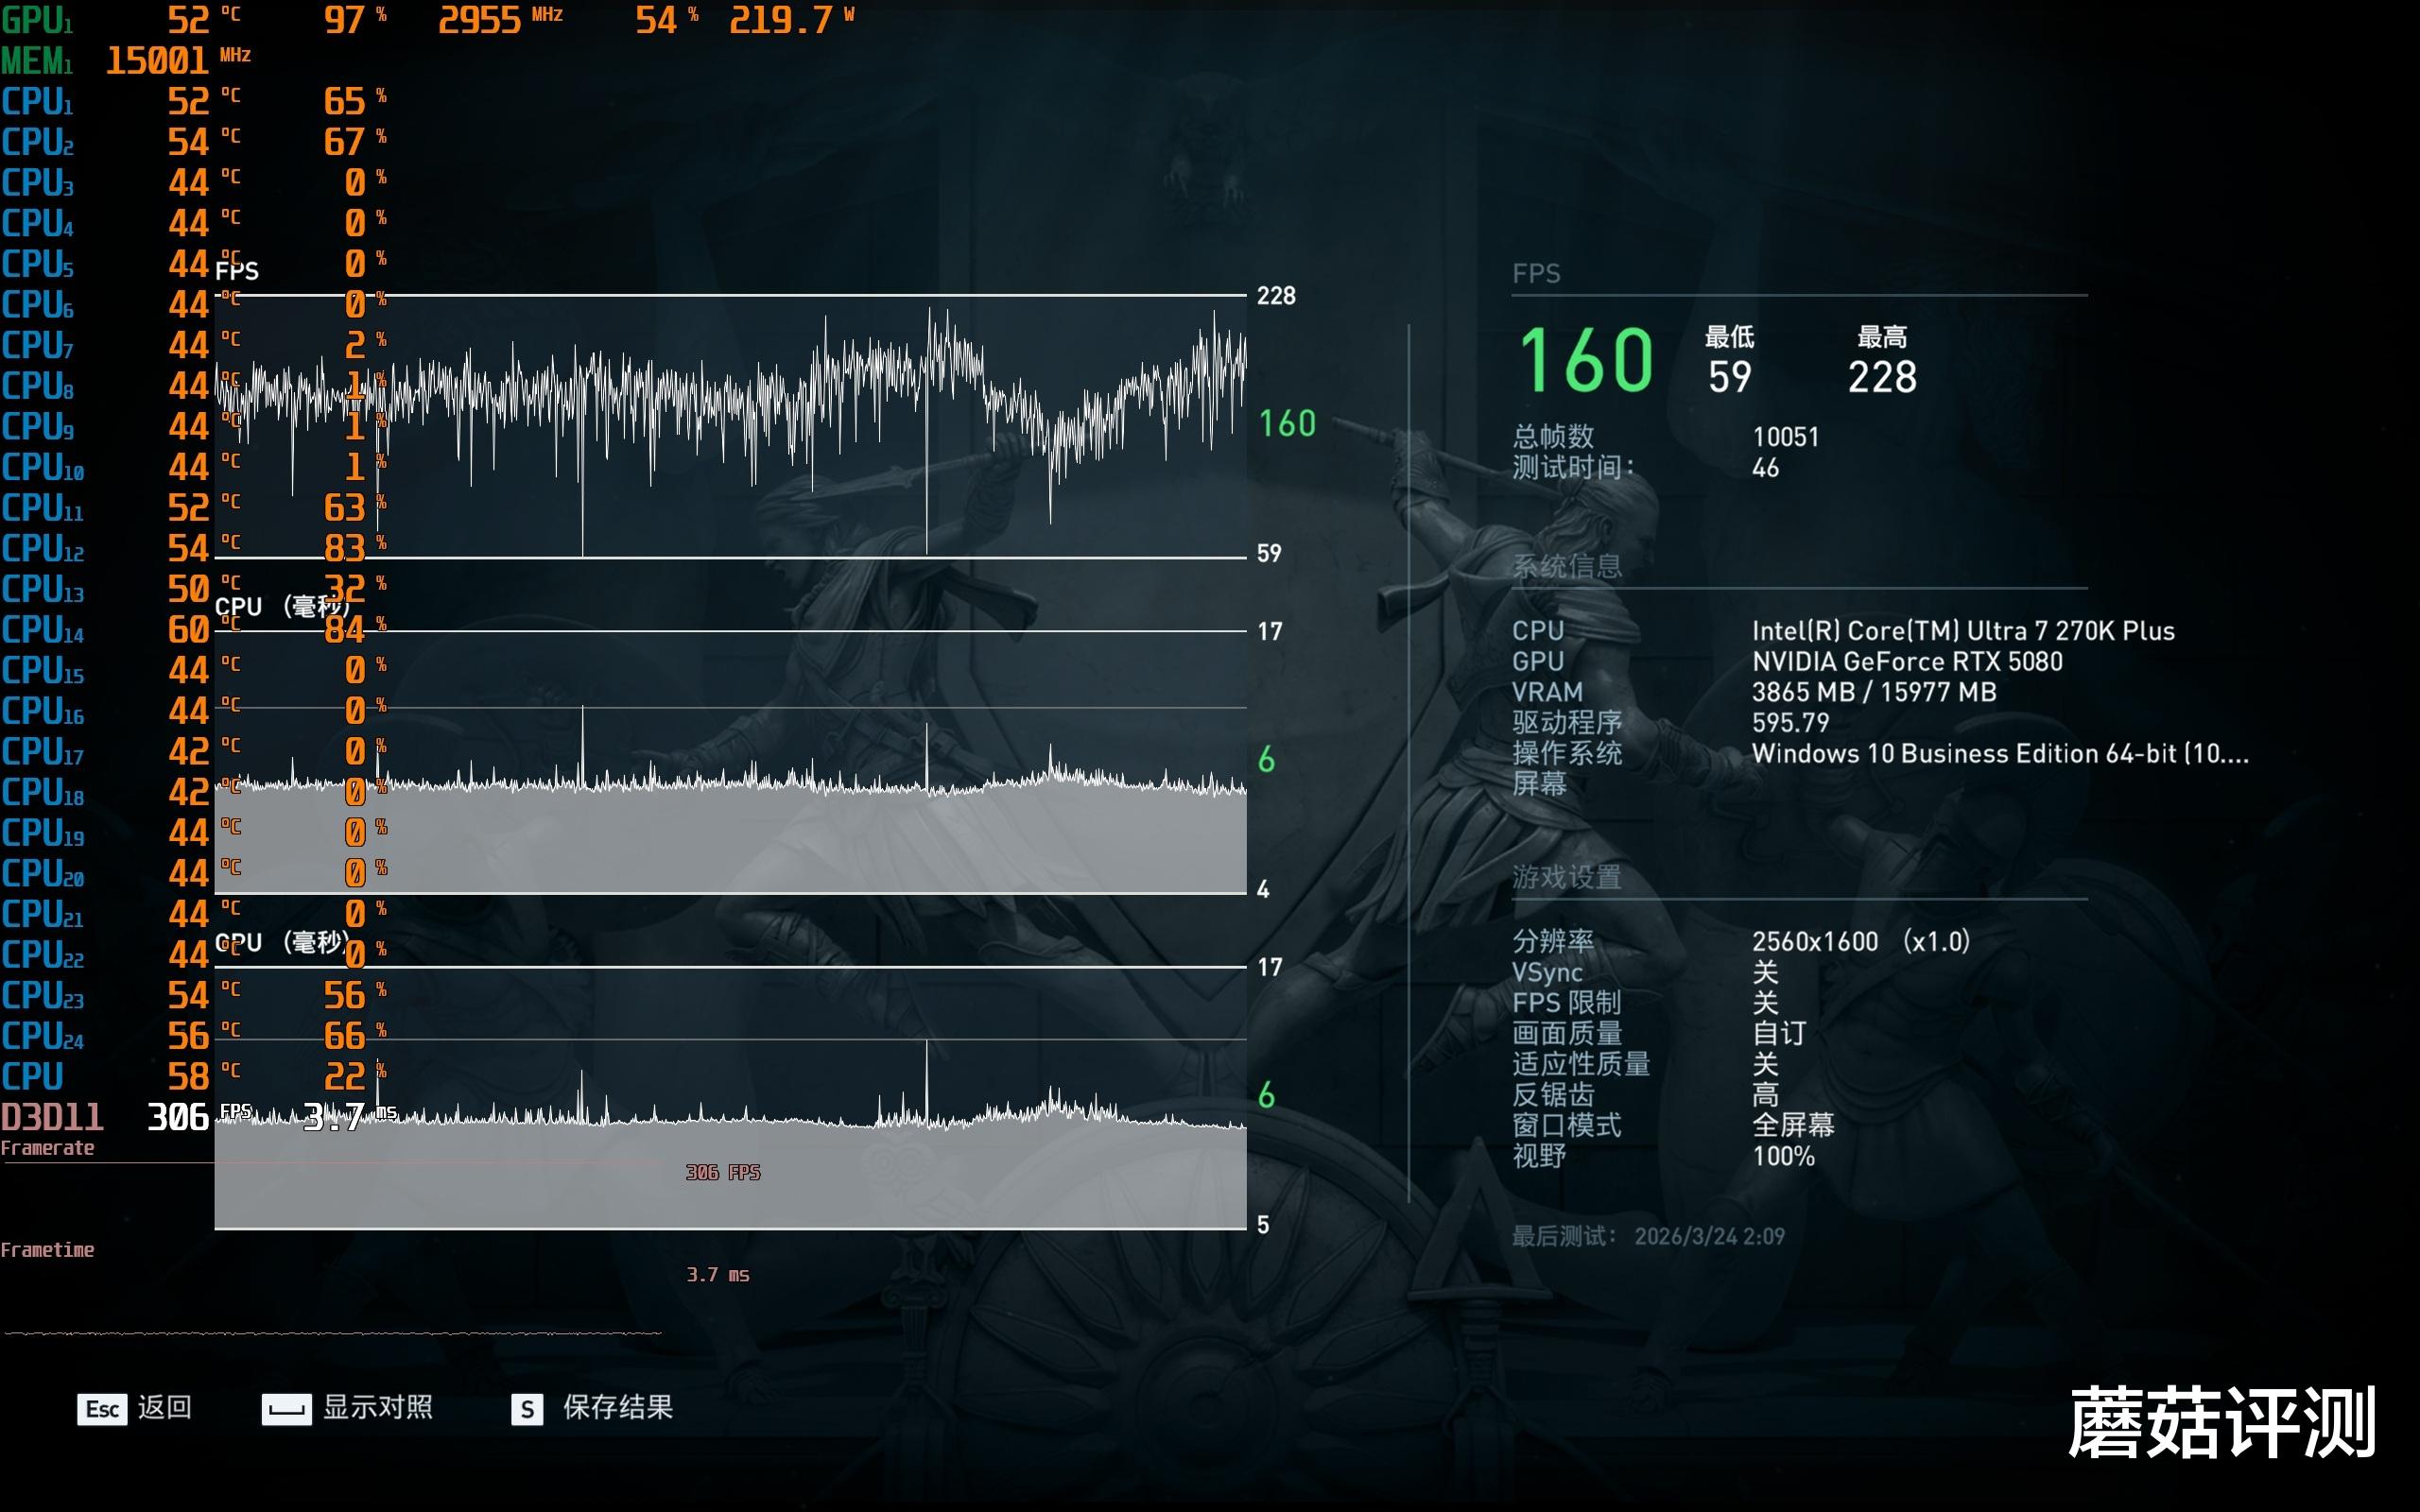Viewport: 2420px width, 1512px height.
Task: Select 显示对照 show comparison option
Action: coord(377,1407)
